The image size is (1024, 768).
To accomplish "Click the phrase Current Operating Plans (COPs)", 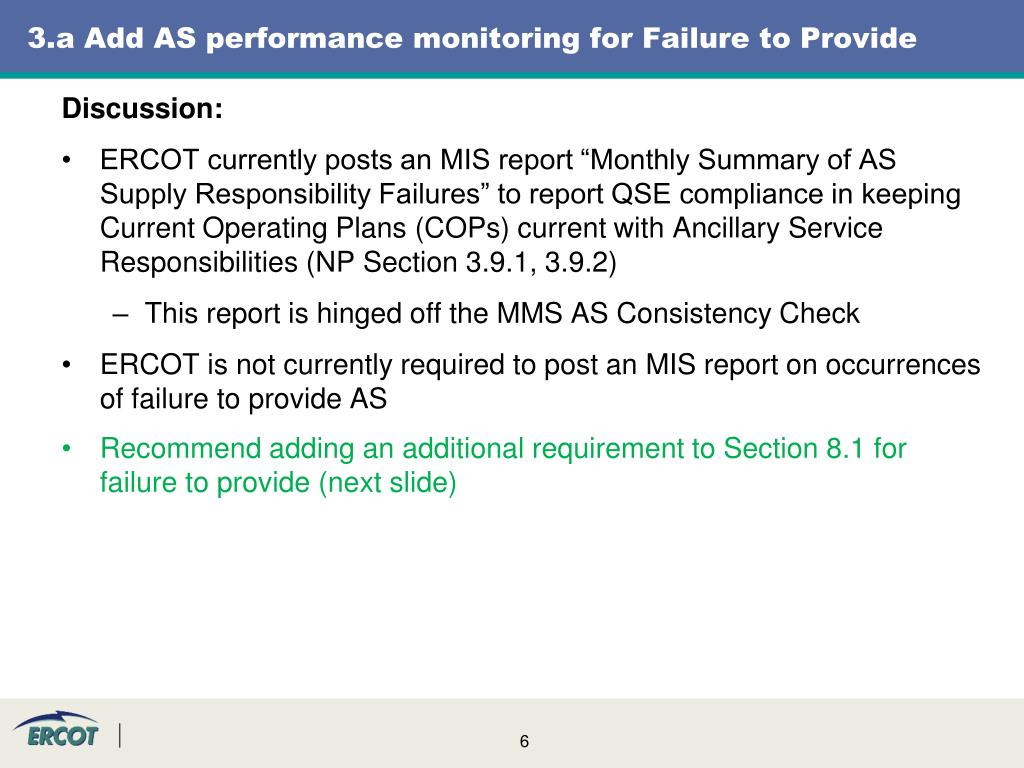I will tap(304, 229).
